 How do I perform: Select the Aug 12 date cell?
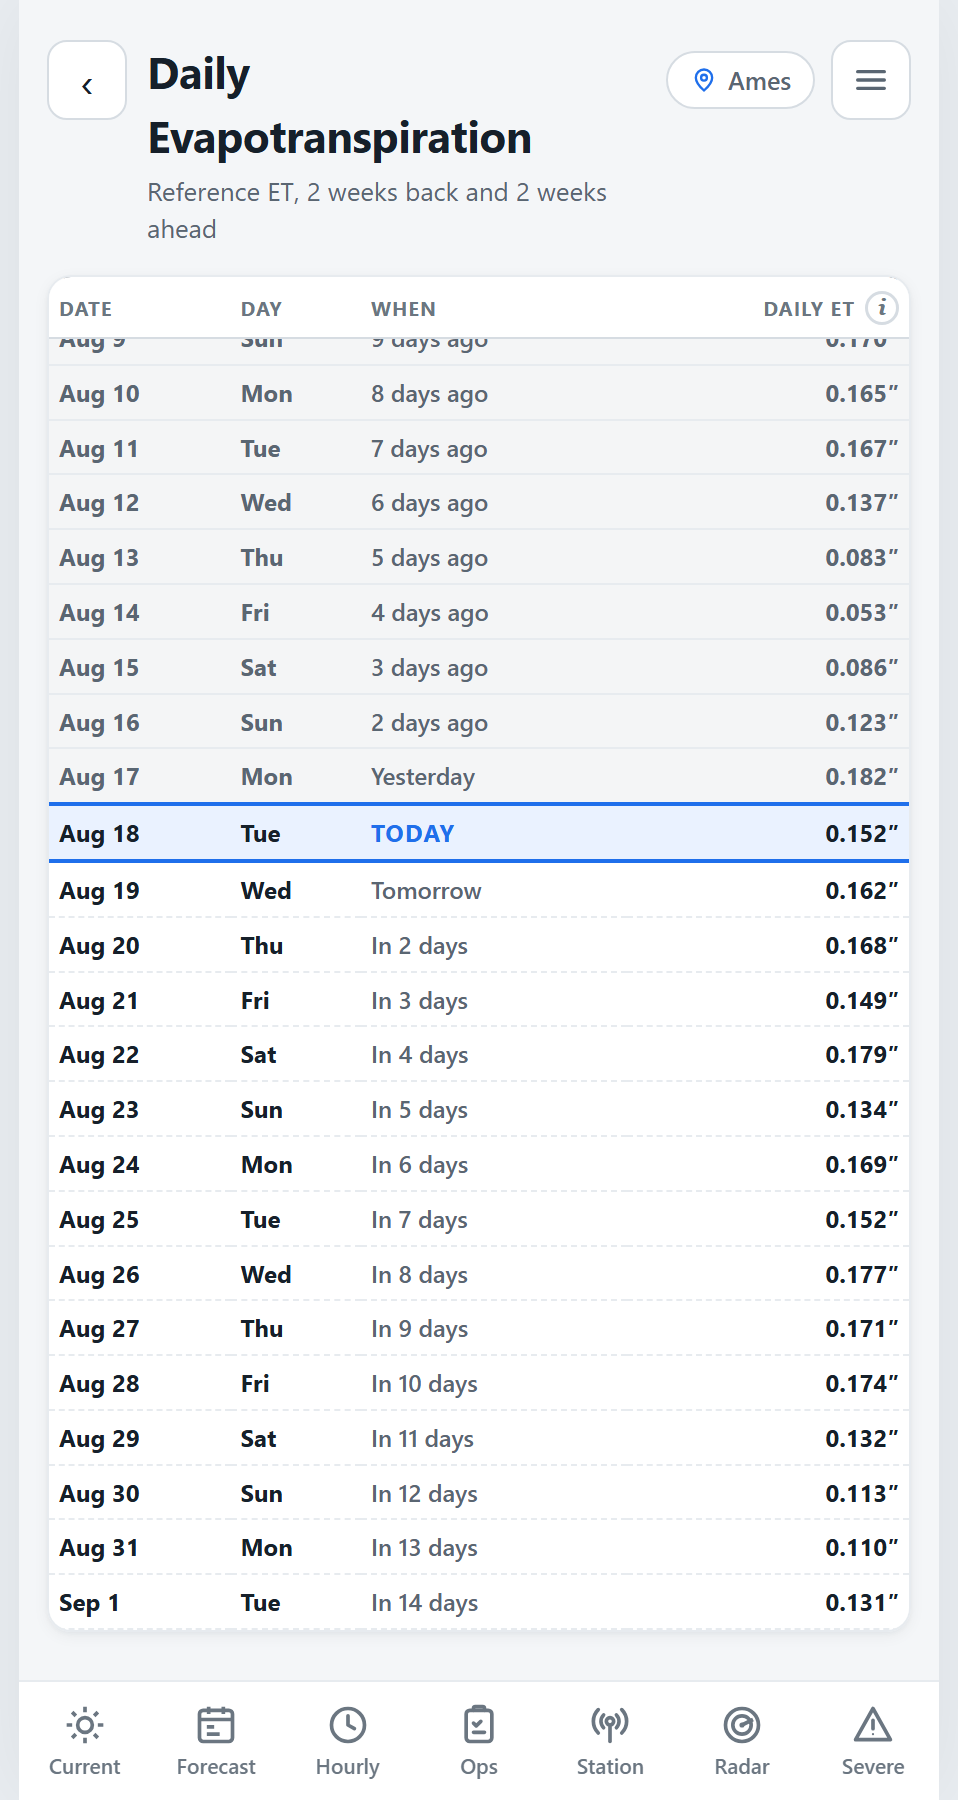(x=99, y=503)
